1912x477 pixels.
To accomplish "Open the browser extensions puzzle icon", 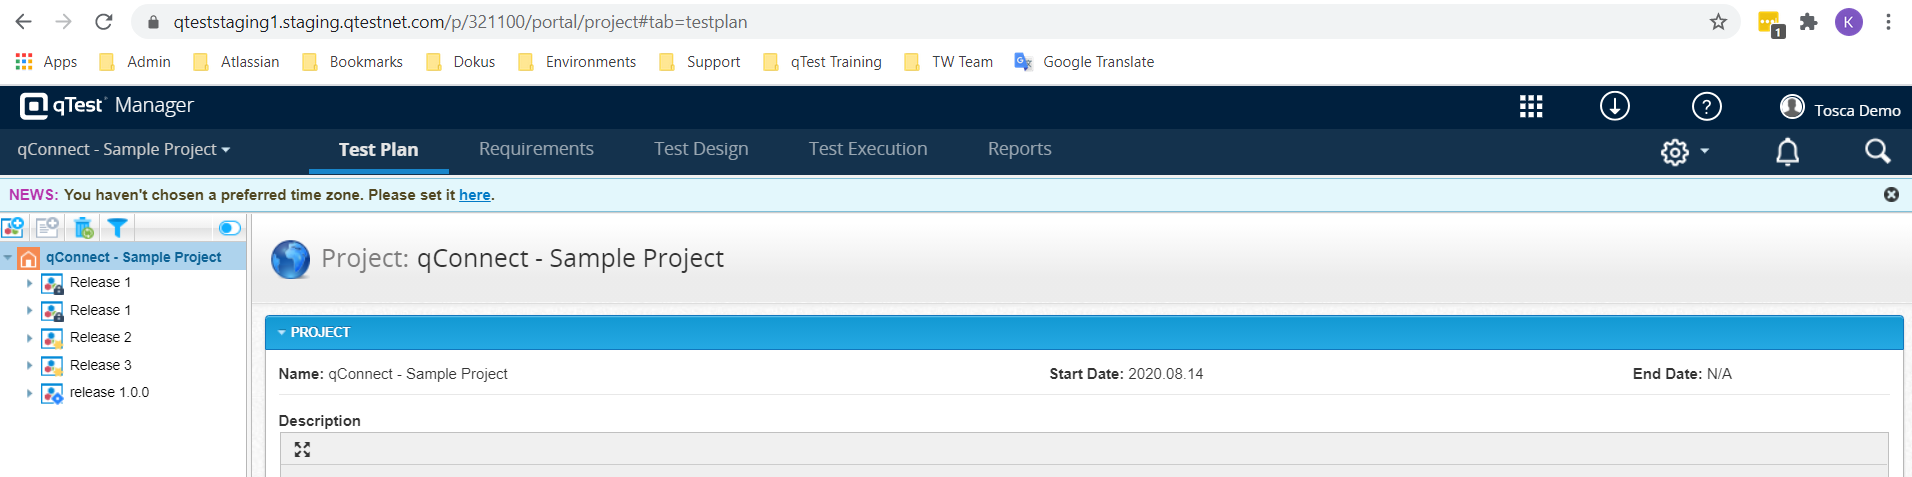I will [x=1808, y=22].
